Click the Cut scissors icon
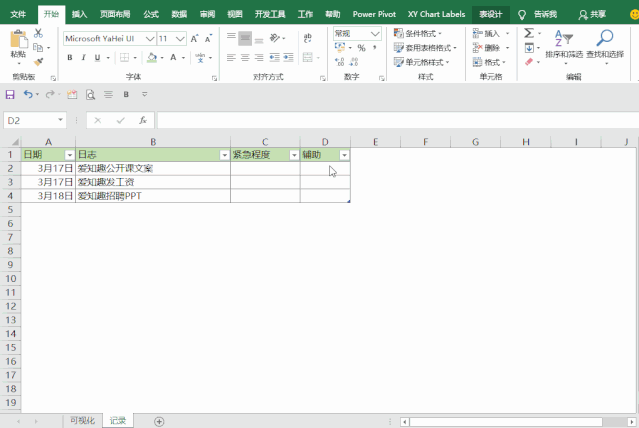This screenshot has height=428, width=639. tap(38, 33)
